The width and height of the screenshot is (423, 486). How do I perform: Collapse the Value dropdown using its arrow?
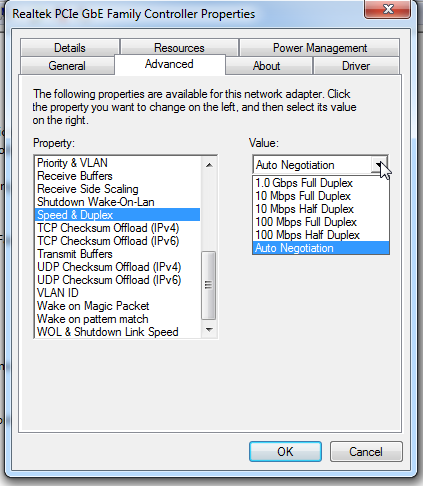click(379, 165)
